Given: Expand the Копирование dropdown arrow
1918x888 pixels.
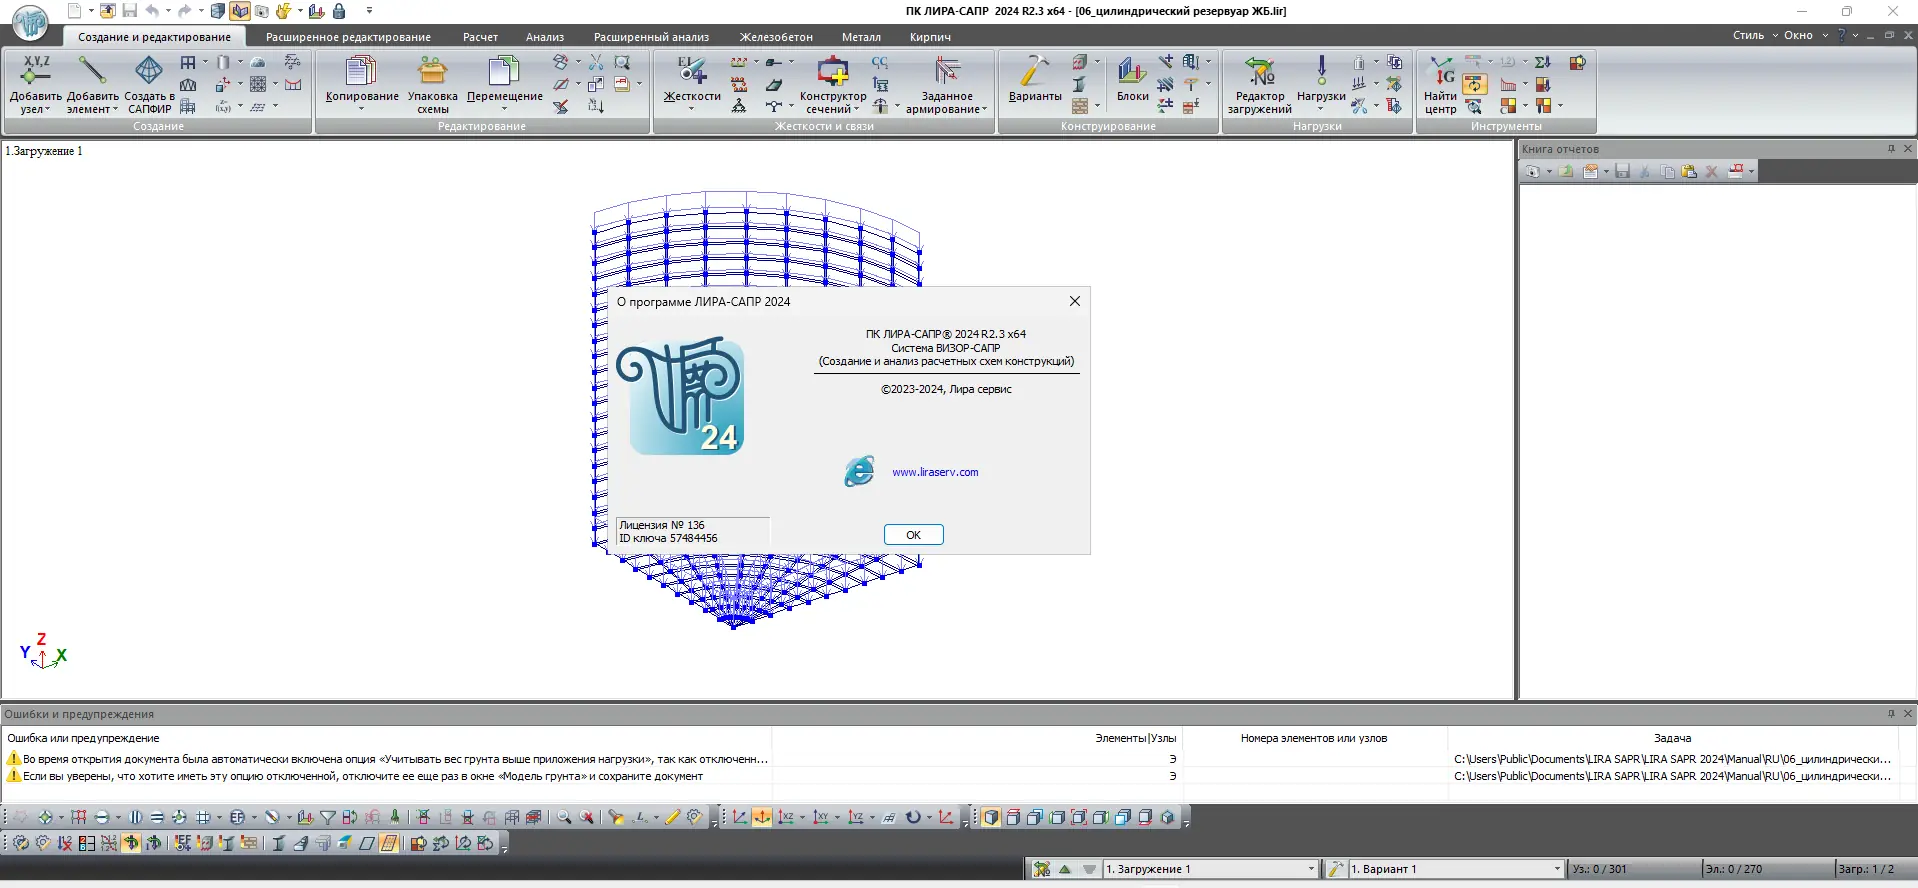Looking at the screenshot, I should tap(362, 109).
